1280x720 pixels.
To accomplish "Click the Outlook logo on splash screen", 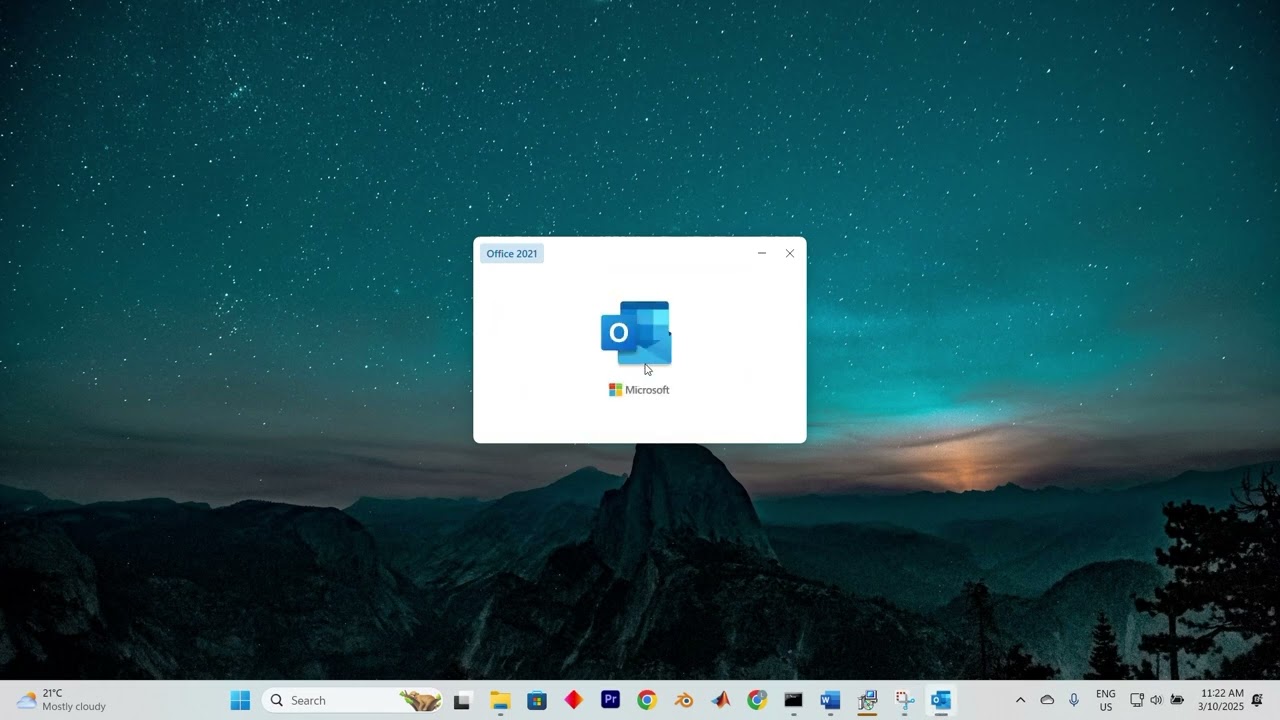I will click(636, 333).
